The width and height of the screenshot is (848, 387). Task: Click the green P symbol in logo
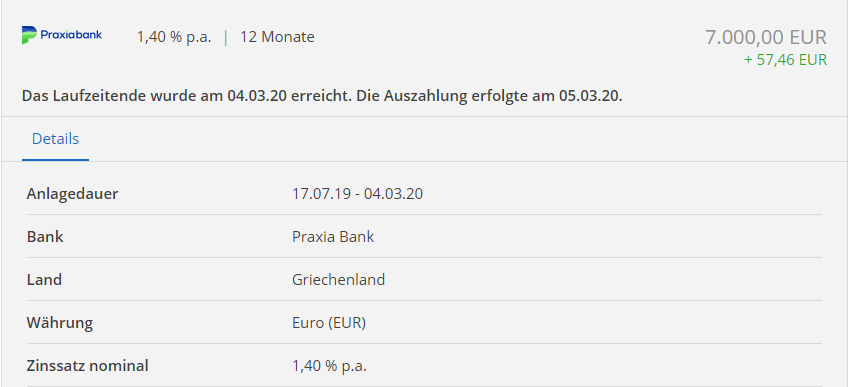pyautogui.click(x=29, y=35)
